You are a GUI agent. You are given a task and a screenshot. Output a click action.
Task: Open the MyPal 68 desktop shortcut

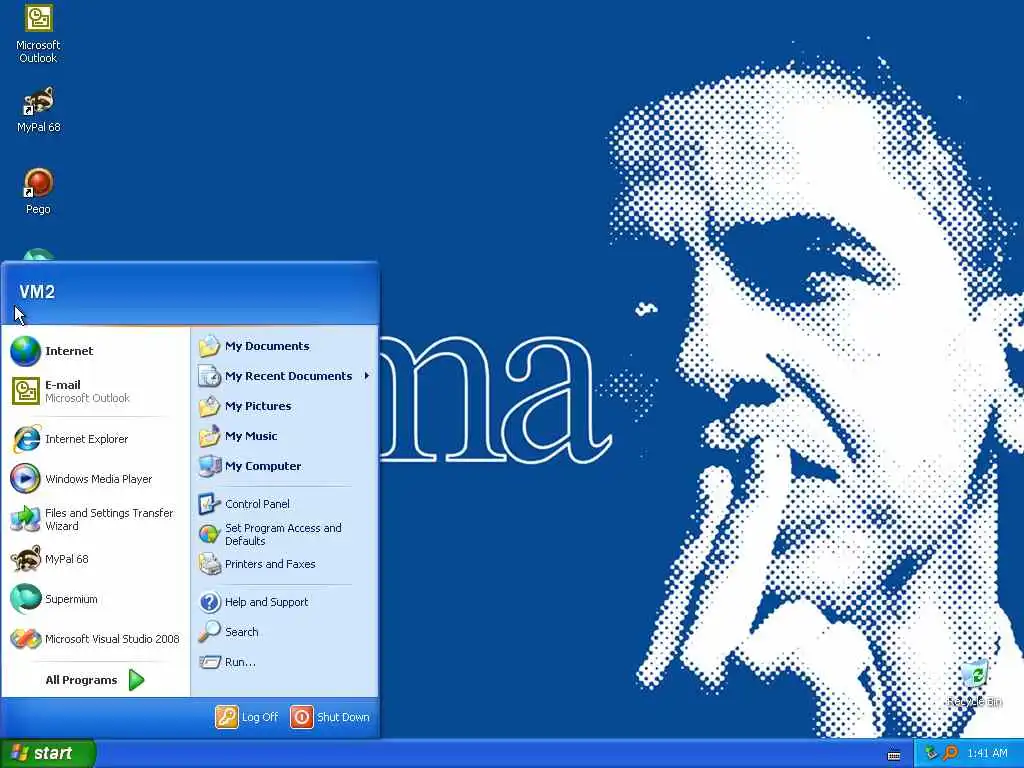pos(38,110)
